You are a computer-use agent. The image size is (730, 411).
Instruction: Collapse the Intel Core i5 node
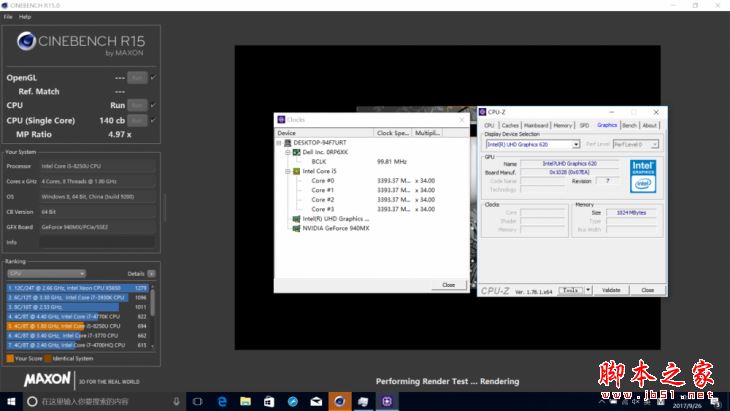coord(288,171)
